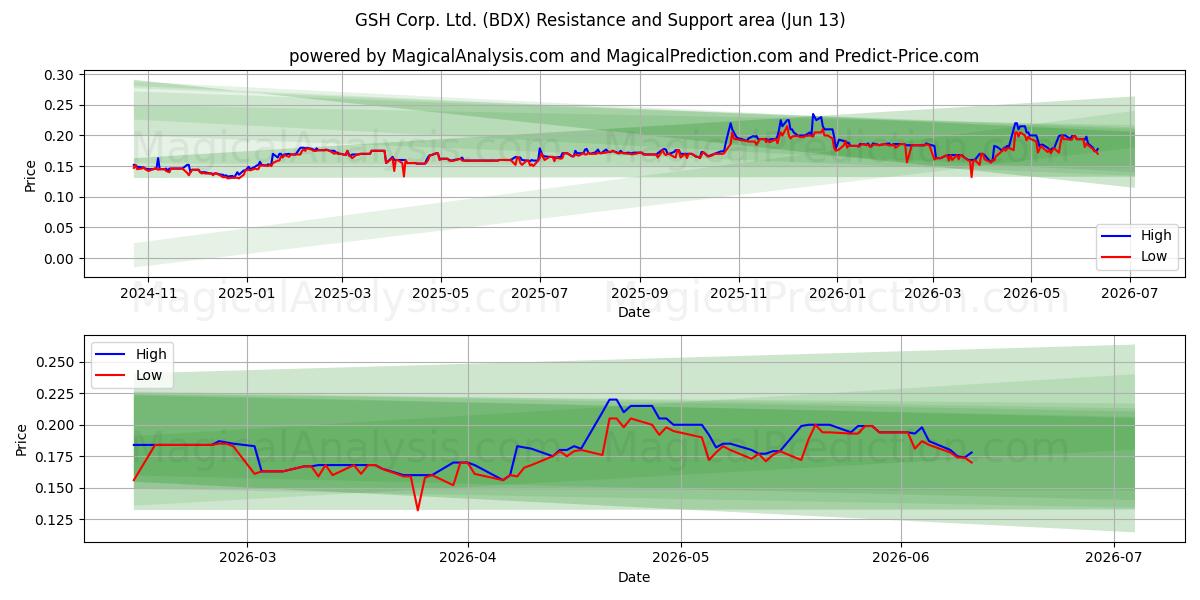Click the '0.250' price tick on bottom chart
The height and width of the screenshot is (600, 1200).
click(x=55, y=362)
